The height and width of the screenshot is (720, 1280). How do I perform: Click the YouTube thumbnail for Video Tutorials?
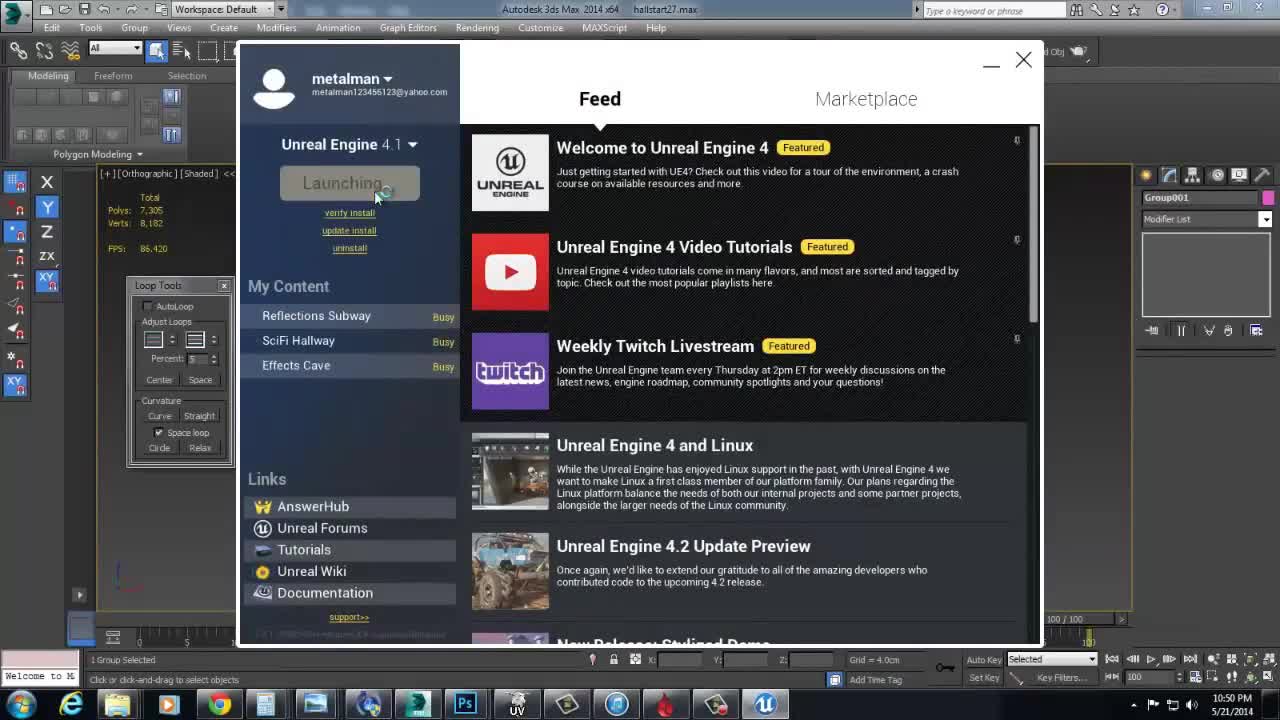tap(510, 272)
